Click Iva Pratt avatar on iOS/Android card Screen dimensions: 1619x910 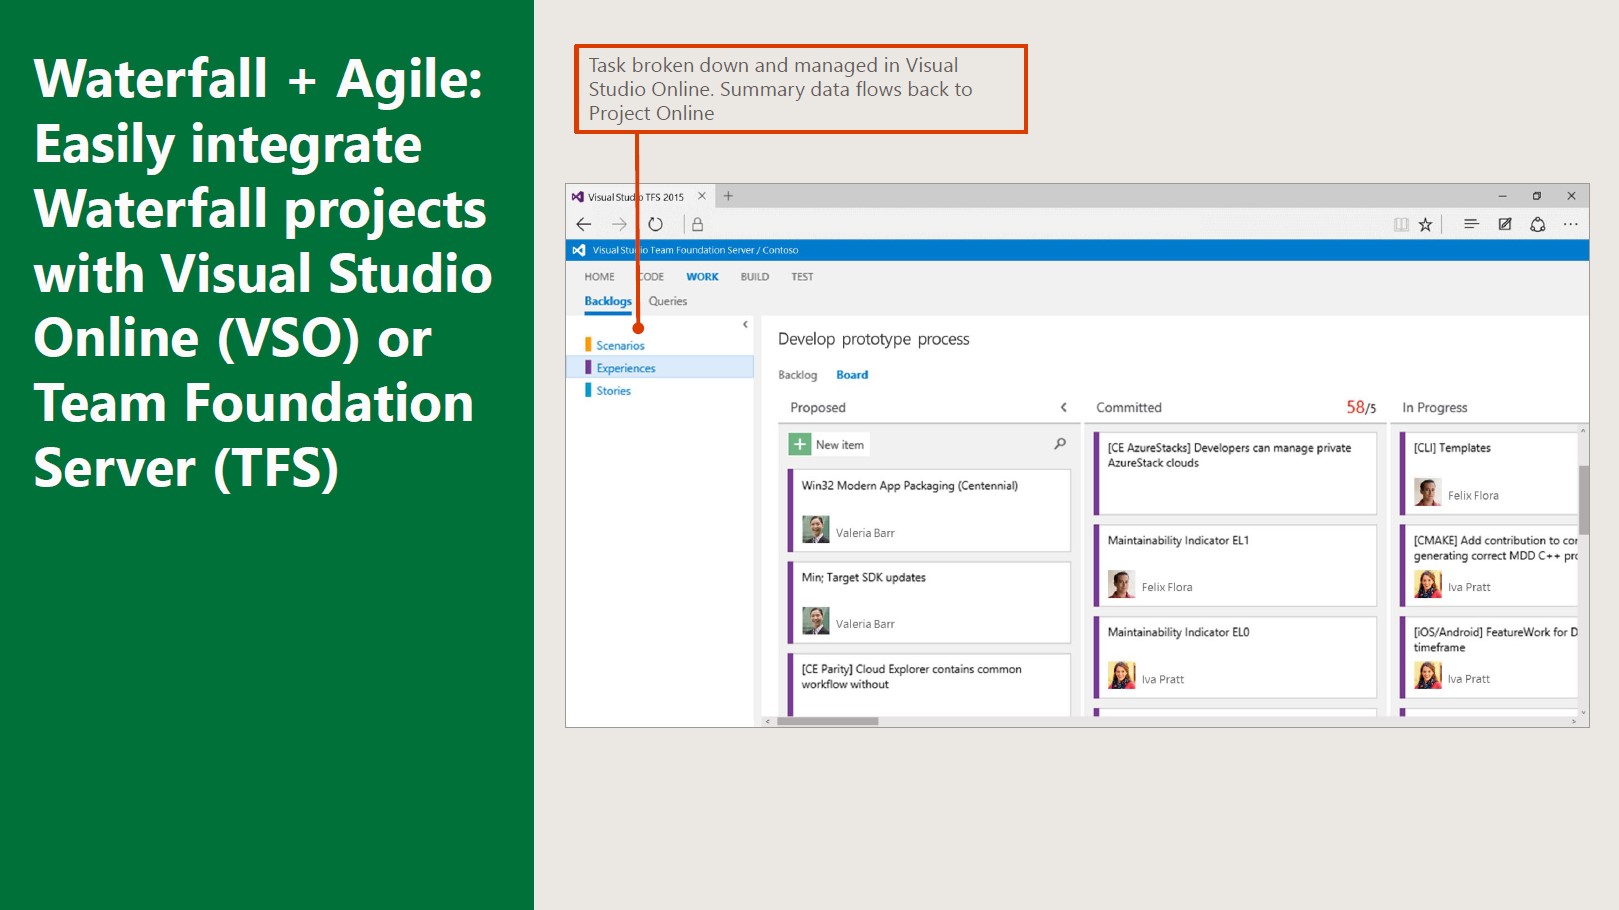pos(1428,676)
